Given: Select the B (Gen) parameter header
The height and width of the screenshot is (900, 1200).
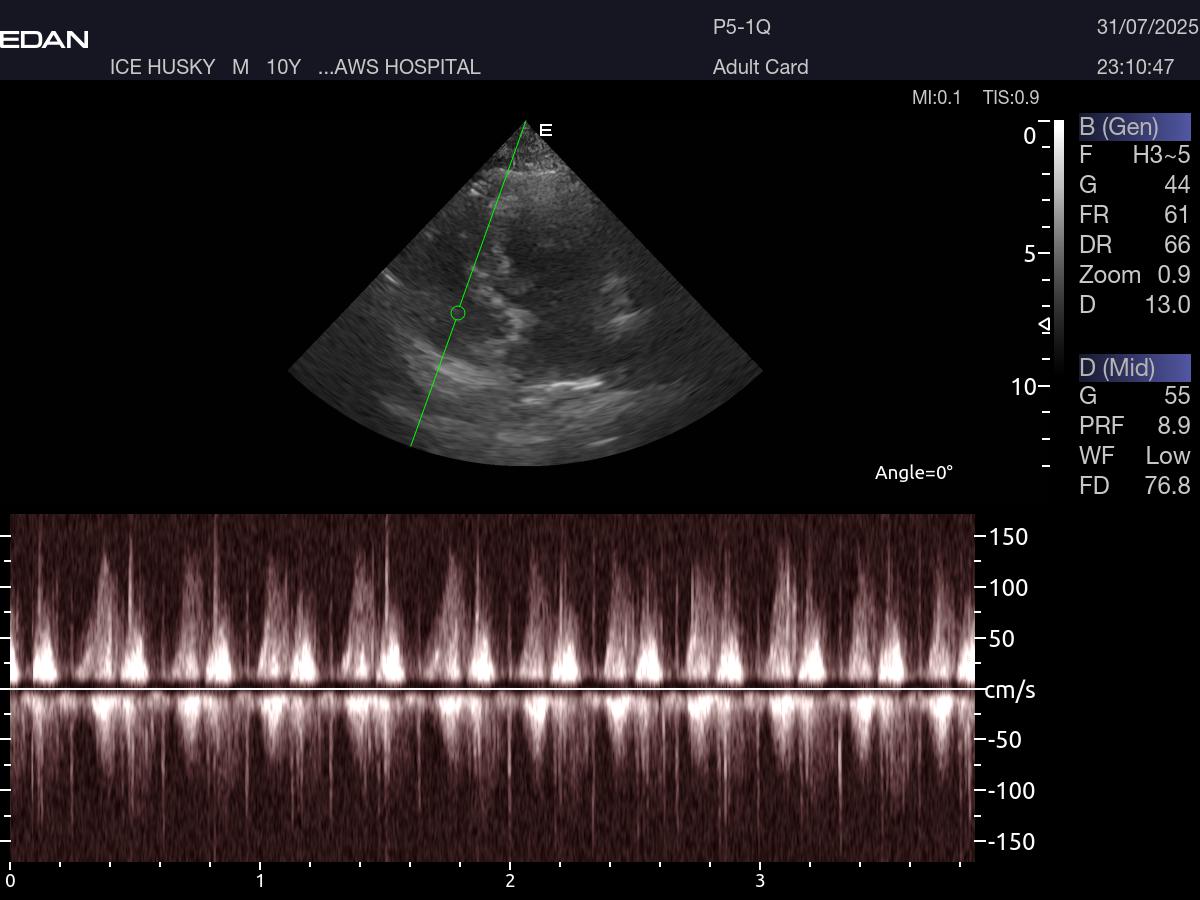Looking at the screenshot, I should tap(1134, 127).
